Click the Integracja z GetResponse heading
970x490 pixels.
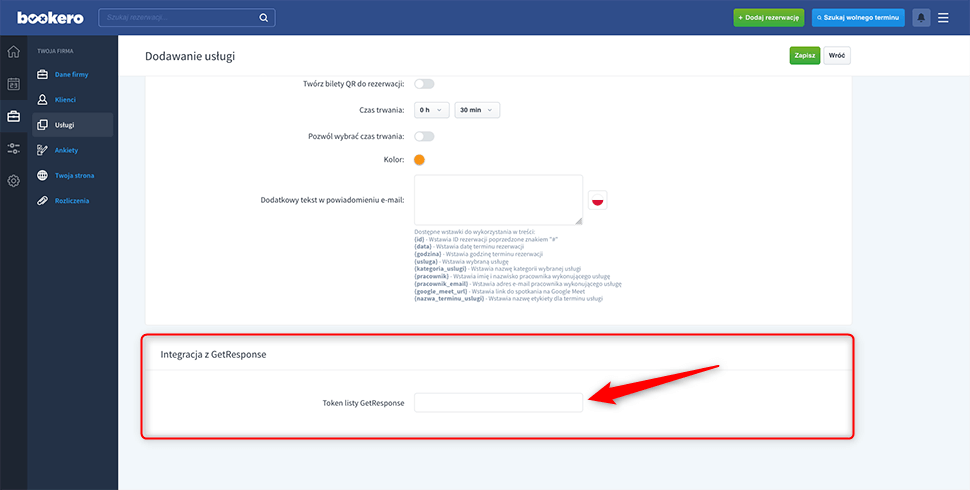click(x=213, y=355)
